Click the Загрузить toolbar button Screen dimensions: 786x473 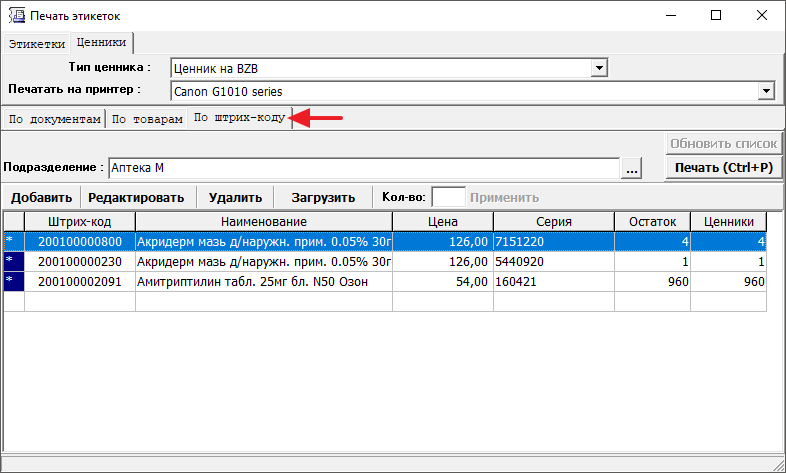(x=323, y=198)
